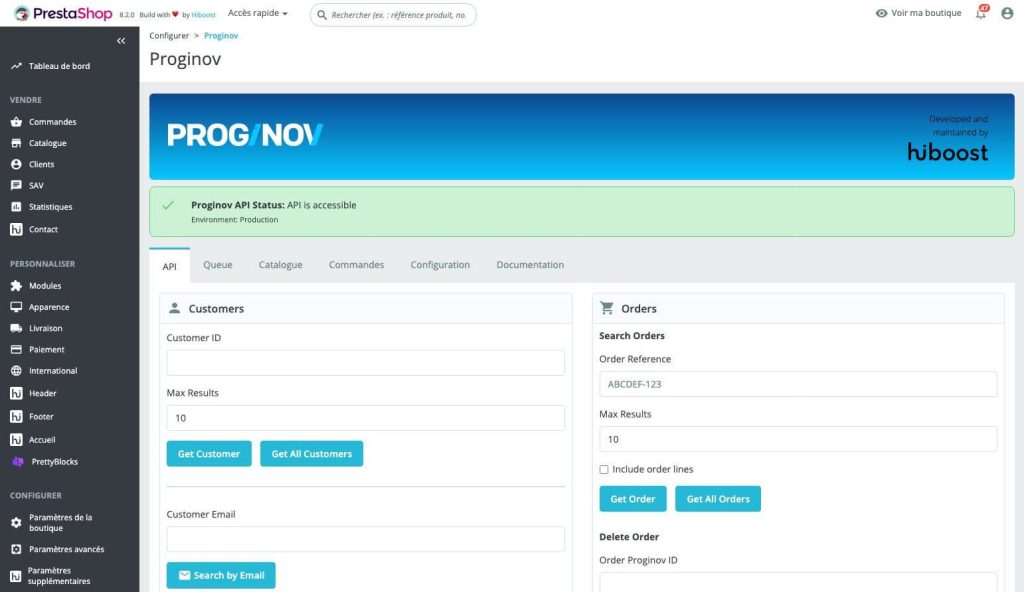Click the Apparence monitor icon
Screen dimensions: 1024x592
click(16, 307)
